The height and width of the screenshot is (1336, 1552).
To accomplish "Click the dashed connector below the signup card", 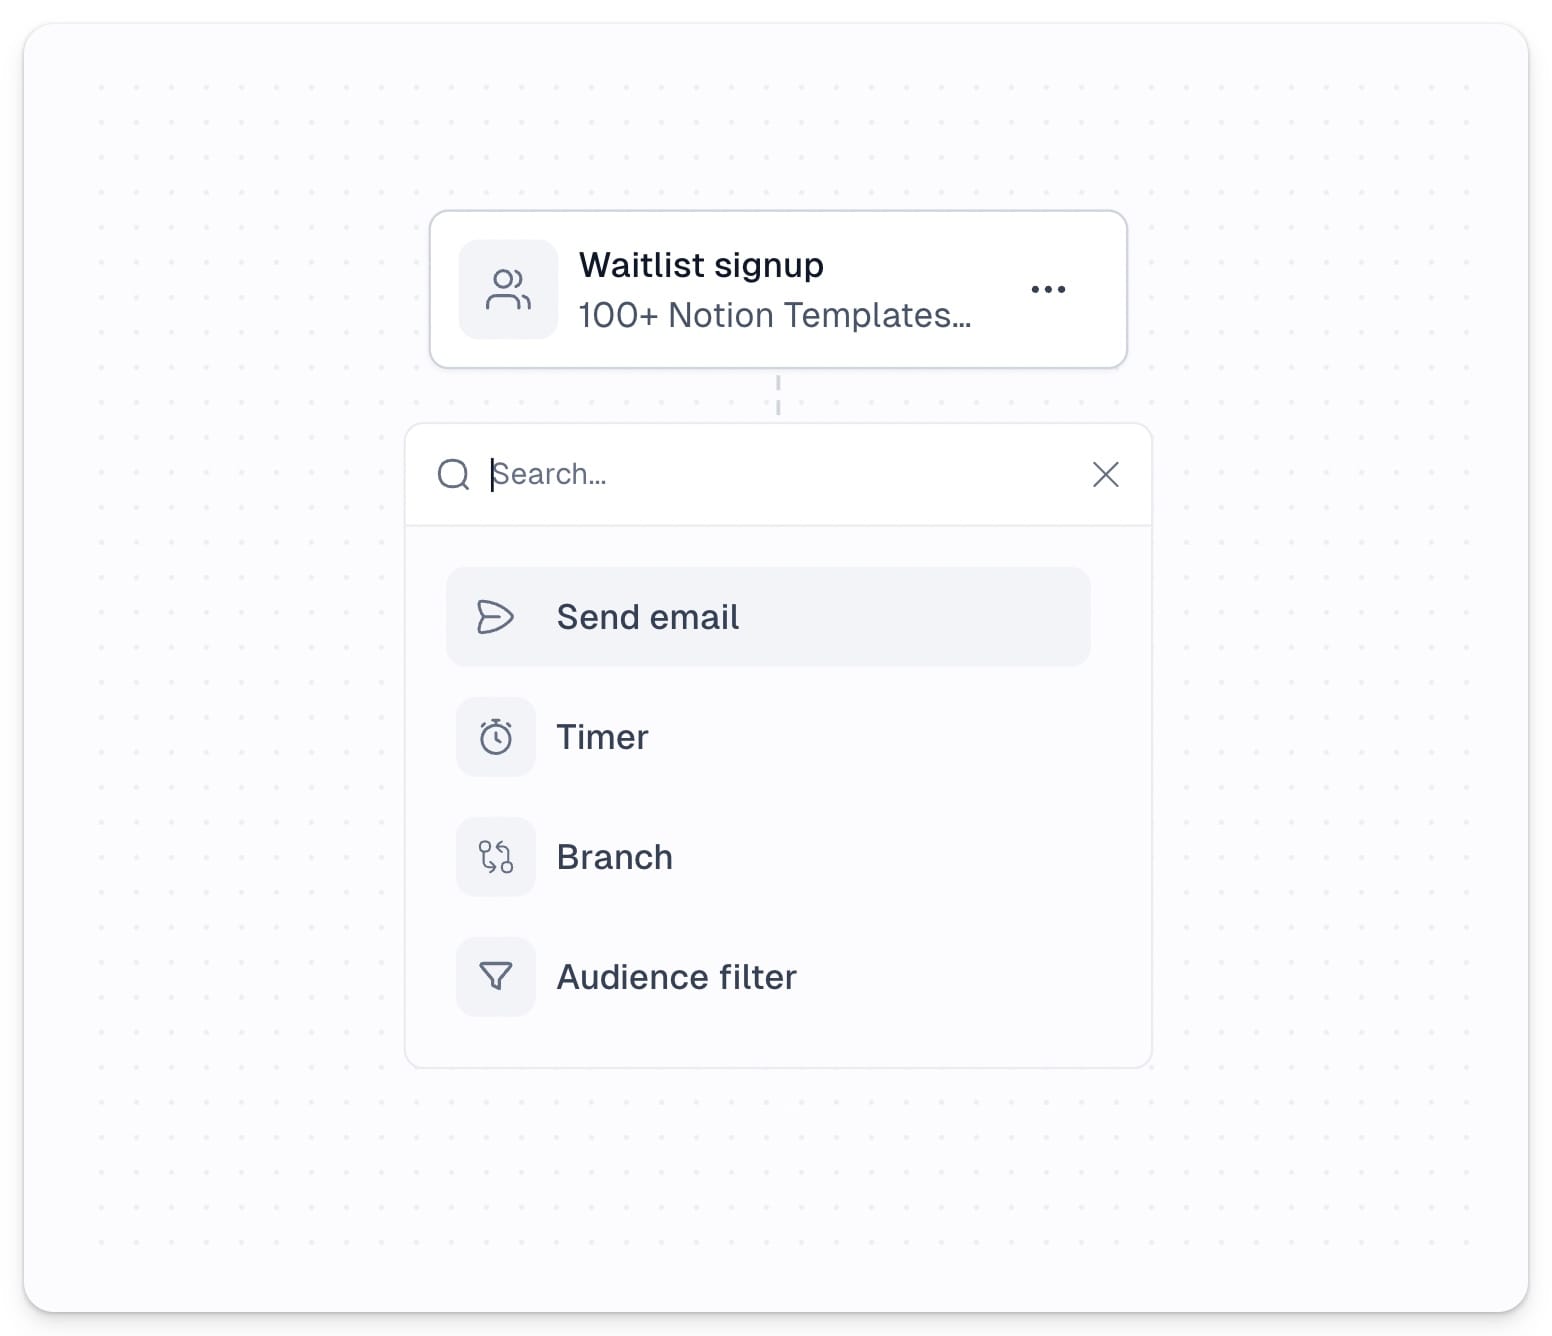I will [778, 395].
